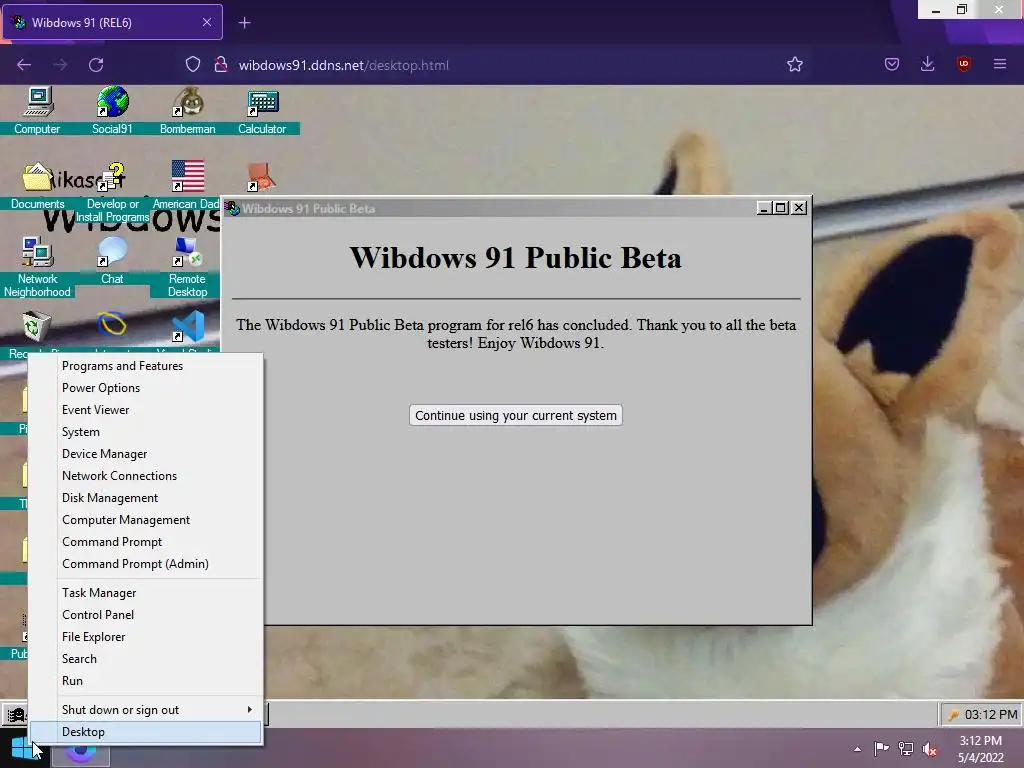Open File Explorer from menu

click(x=145, y=637)
